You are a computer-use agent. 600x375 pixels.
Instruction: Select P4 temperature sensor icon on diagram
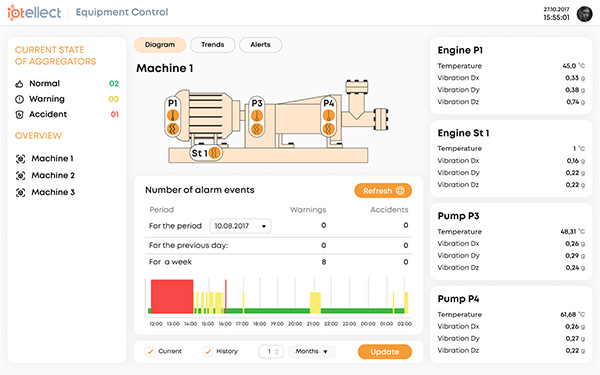(x=328, y=115)
